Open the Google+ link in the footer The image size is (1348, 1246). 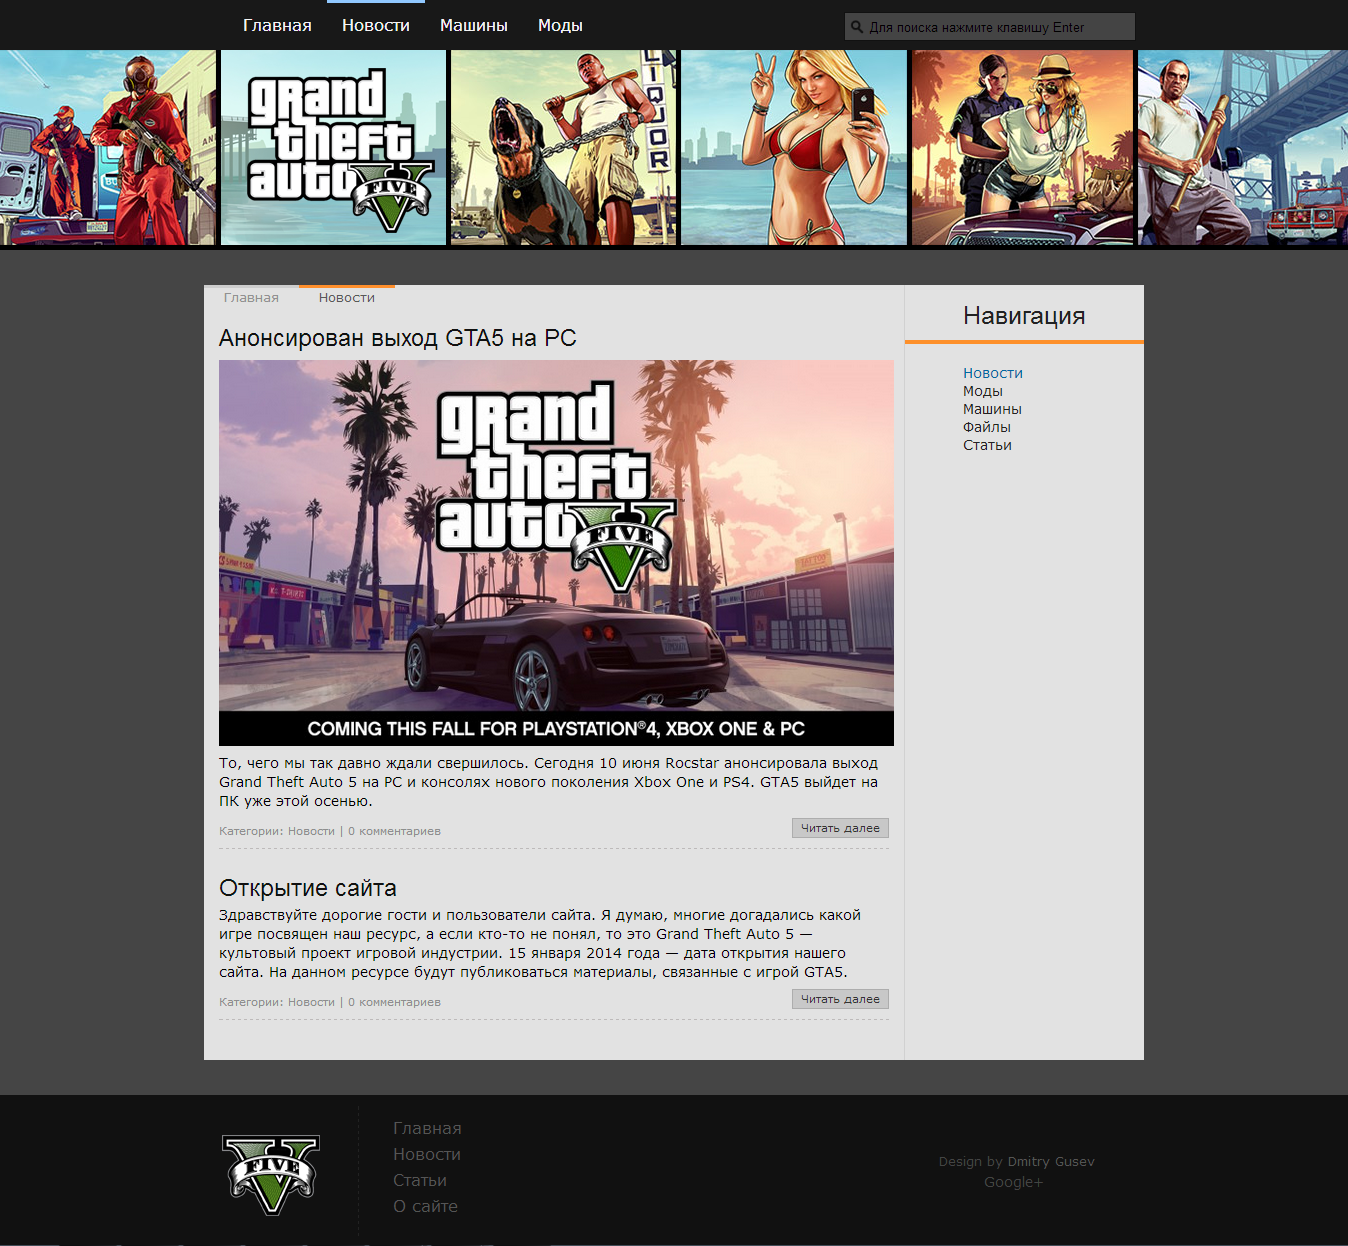(x=1013, y=1181)
